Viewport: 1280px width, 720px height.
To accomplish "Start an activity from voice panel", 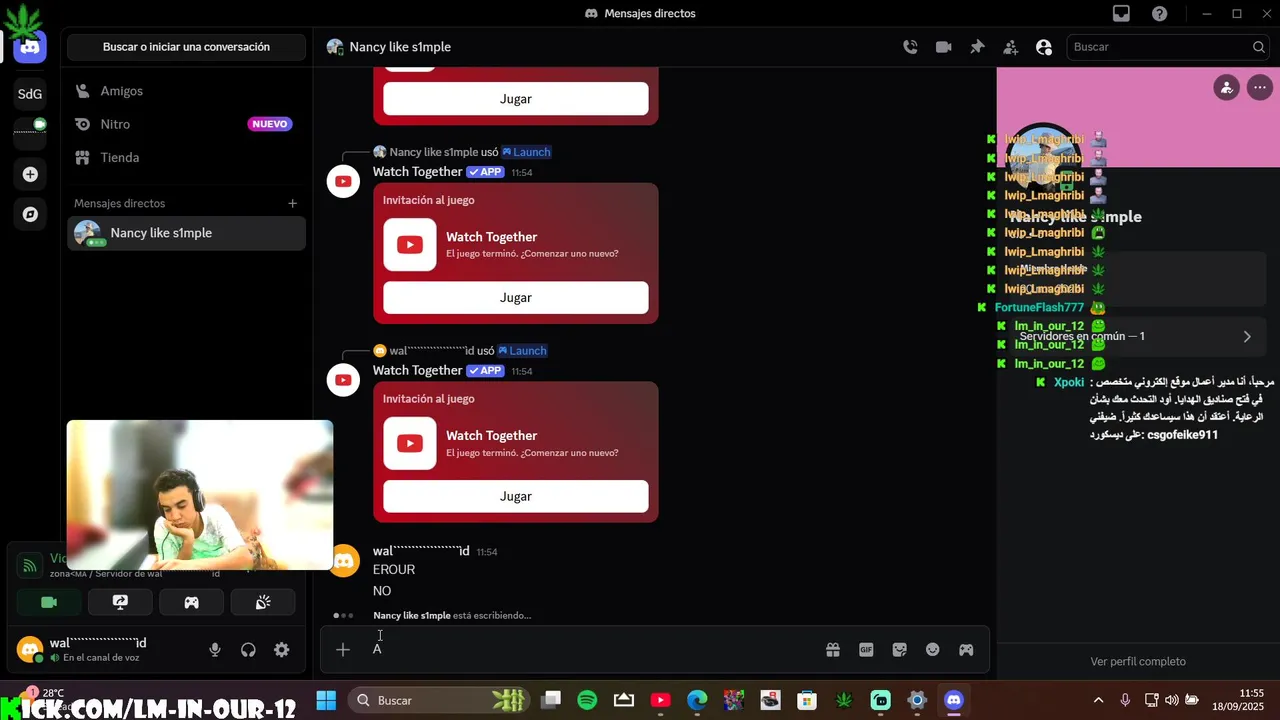I will point(191,602).
